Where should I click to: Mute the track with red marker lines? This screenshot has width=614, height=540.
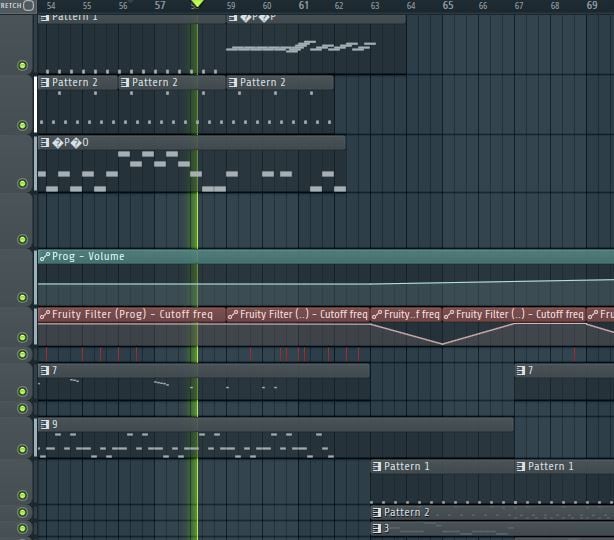(x=22, y=354)
